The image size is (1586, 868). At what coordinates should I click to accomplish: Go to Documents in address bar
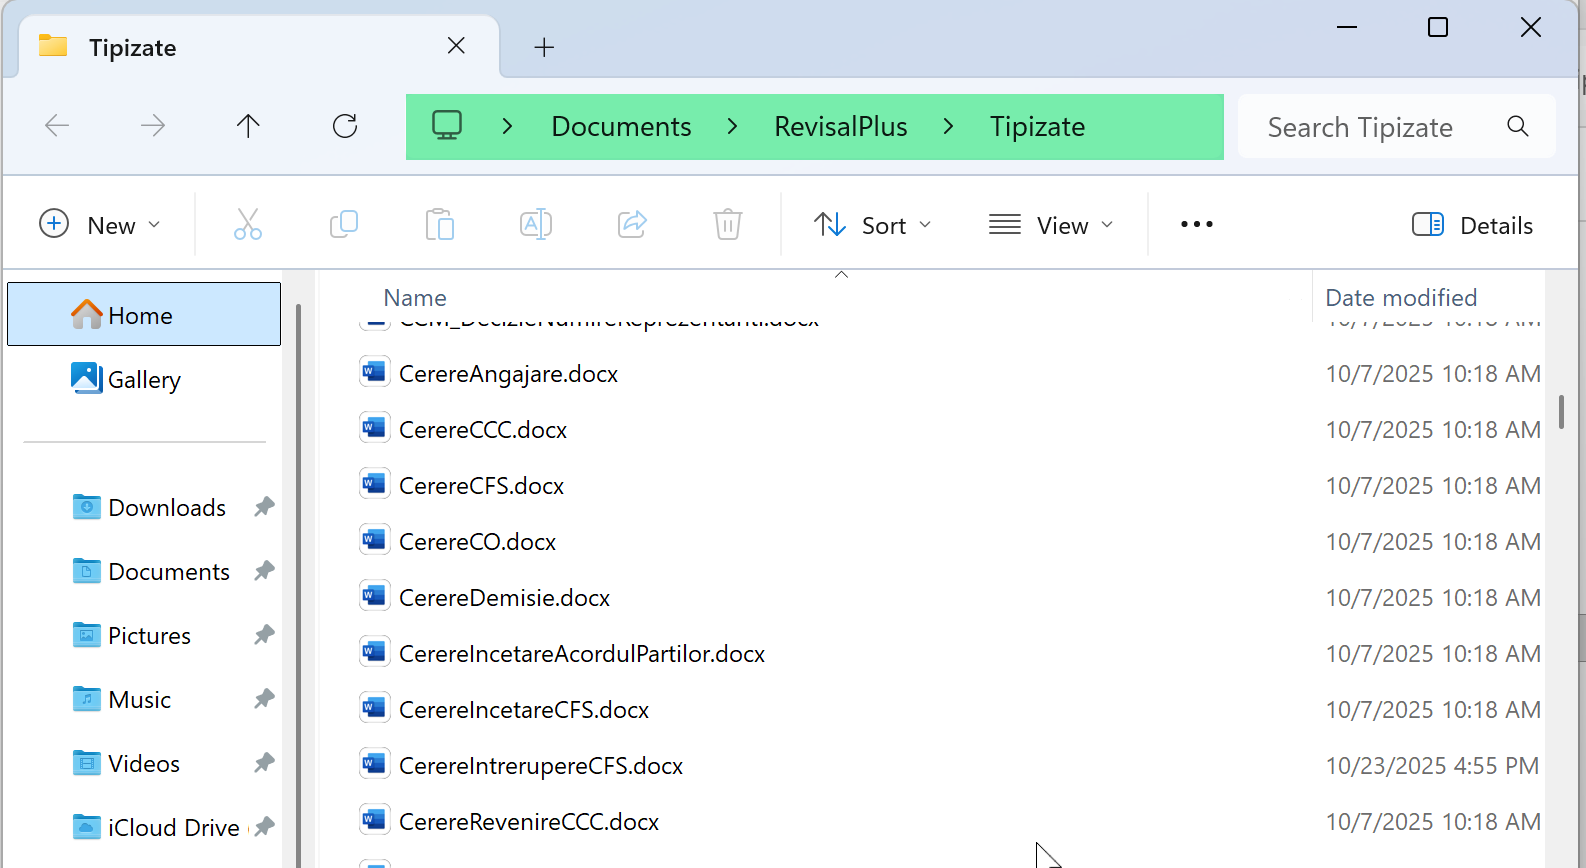pos(621,127)
